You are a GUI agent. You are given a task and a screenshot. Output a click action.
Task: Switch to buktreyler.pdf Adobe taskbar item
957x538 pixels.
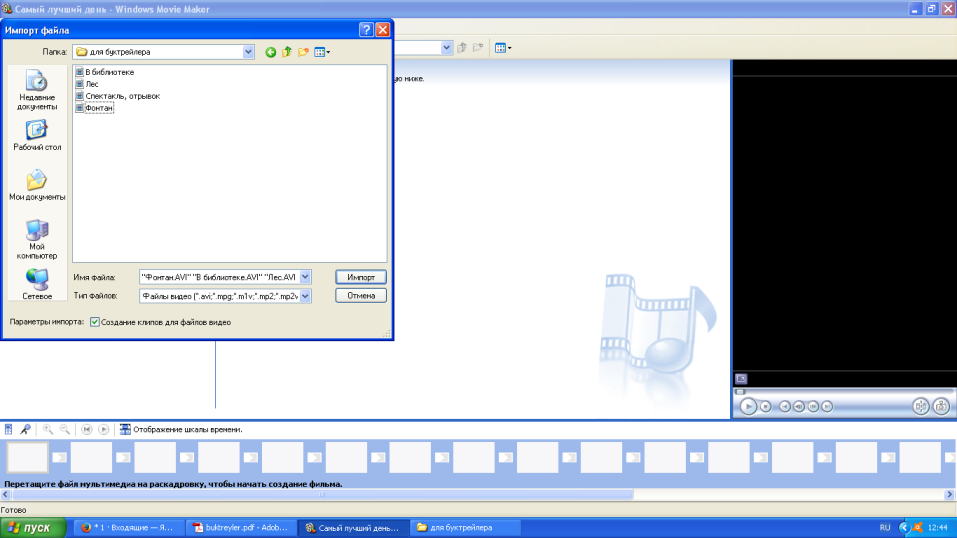(x=240, y=528)
